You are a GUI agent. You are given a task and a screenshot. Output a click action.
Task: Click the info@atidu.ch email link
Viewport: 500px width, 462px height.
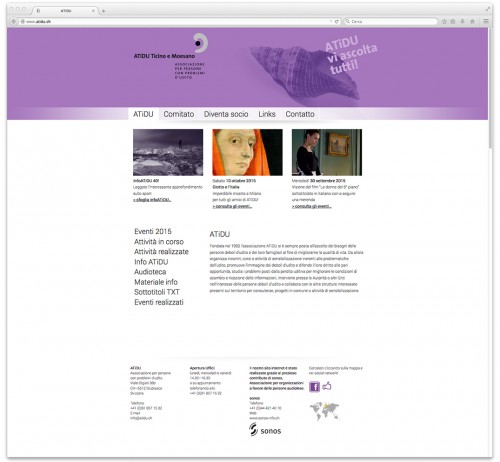[141, 418]
